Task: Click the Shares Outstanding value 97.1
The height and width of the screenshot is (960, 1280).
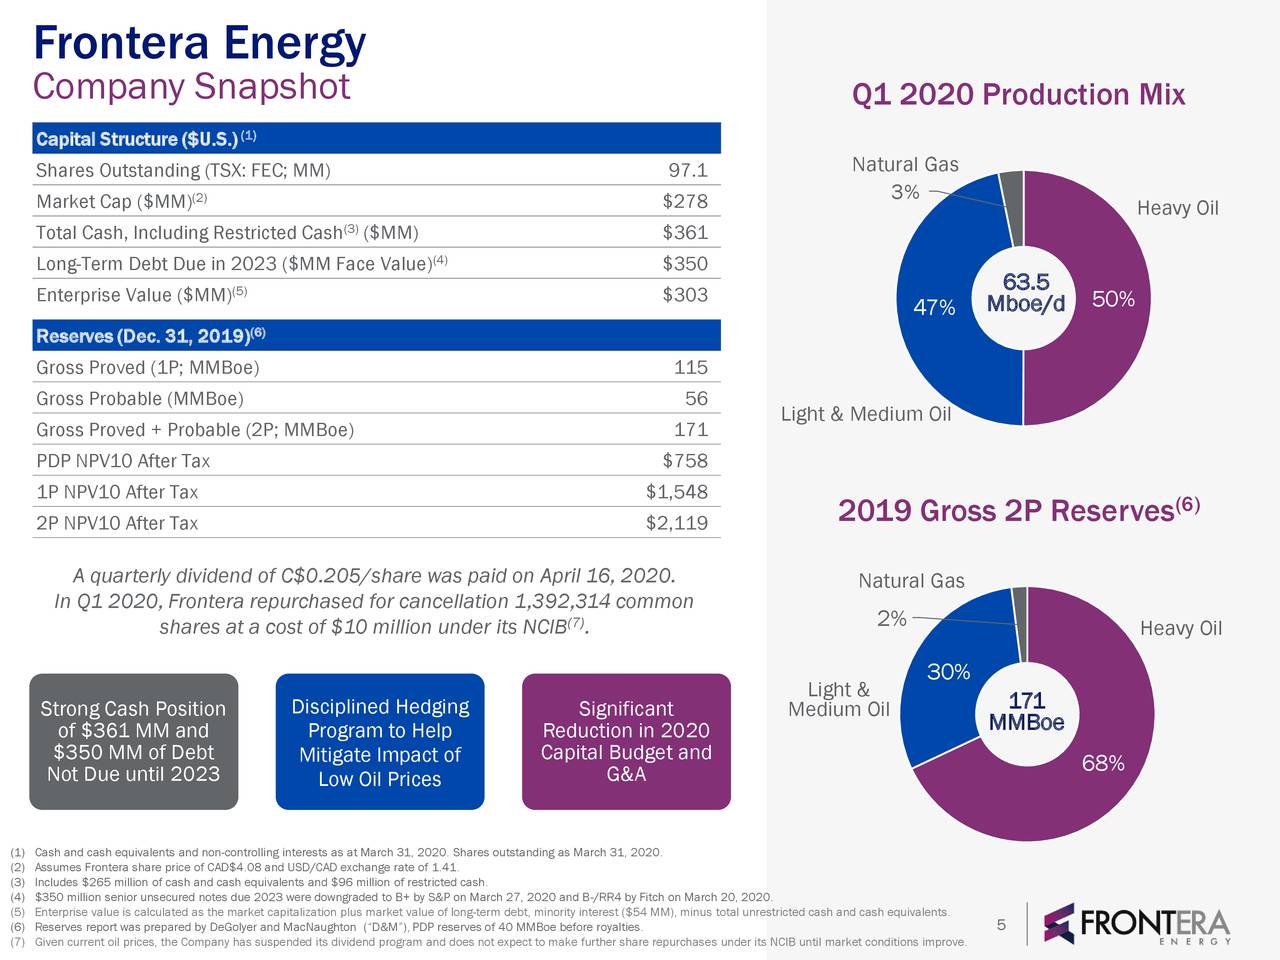Action: tap(688, 171)
